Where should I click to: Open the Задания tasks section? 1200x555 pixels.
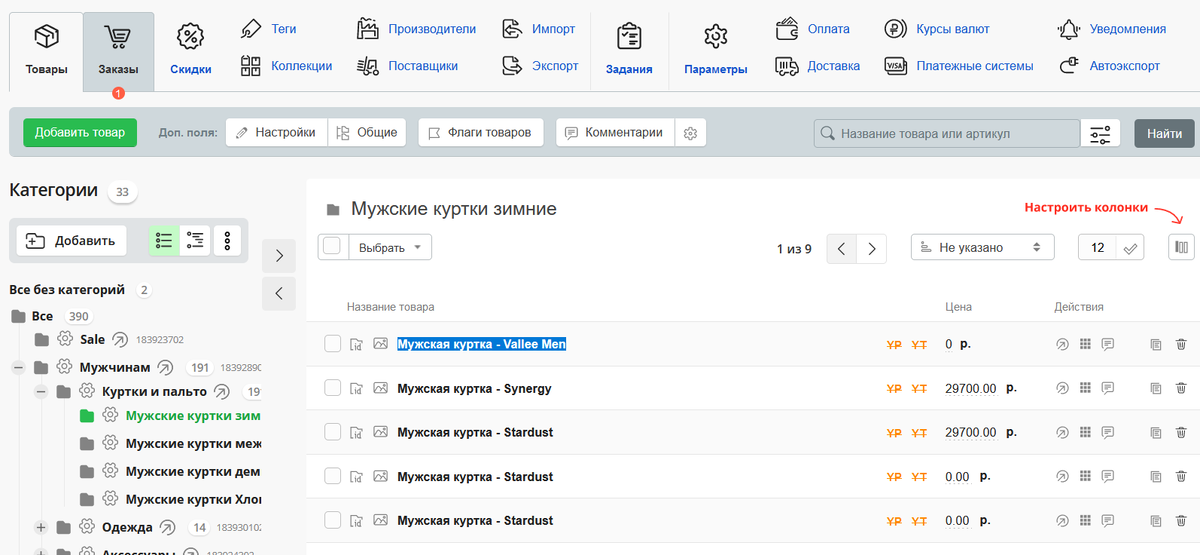(629, 52)
